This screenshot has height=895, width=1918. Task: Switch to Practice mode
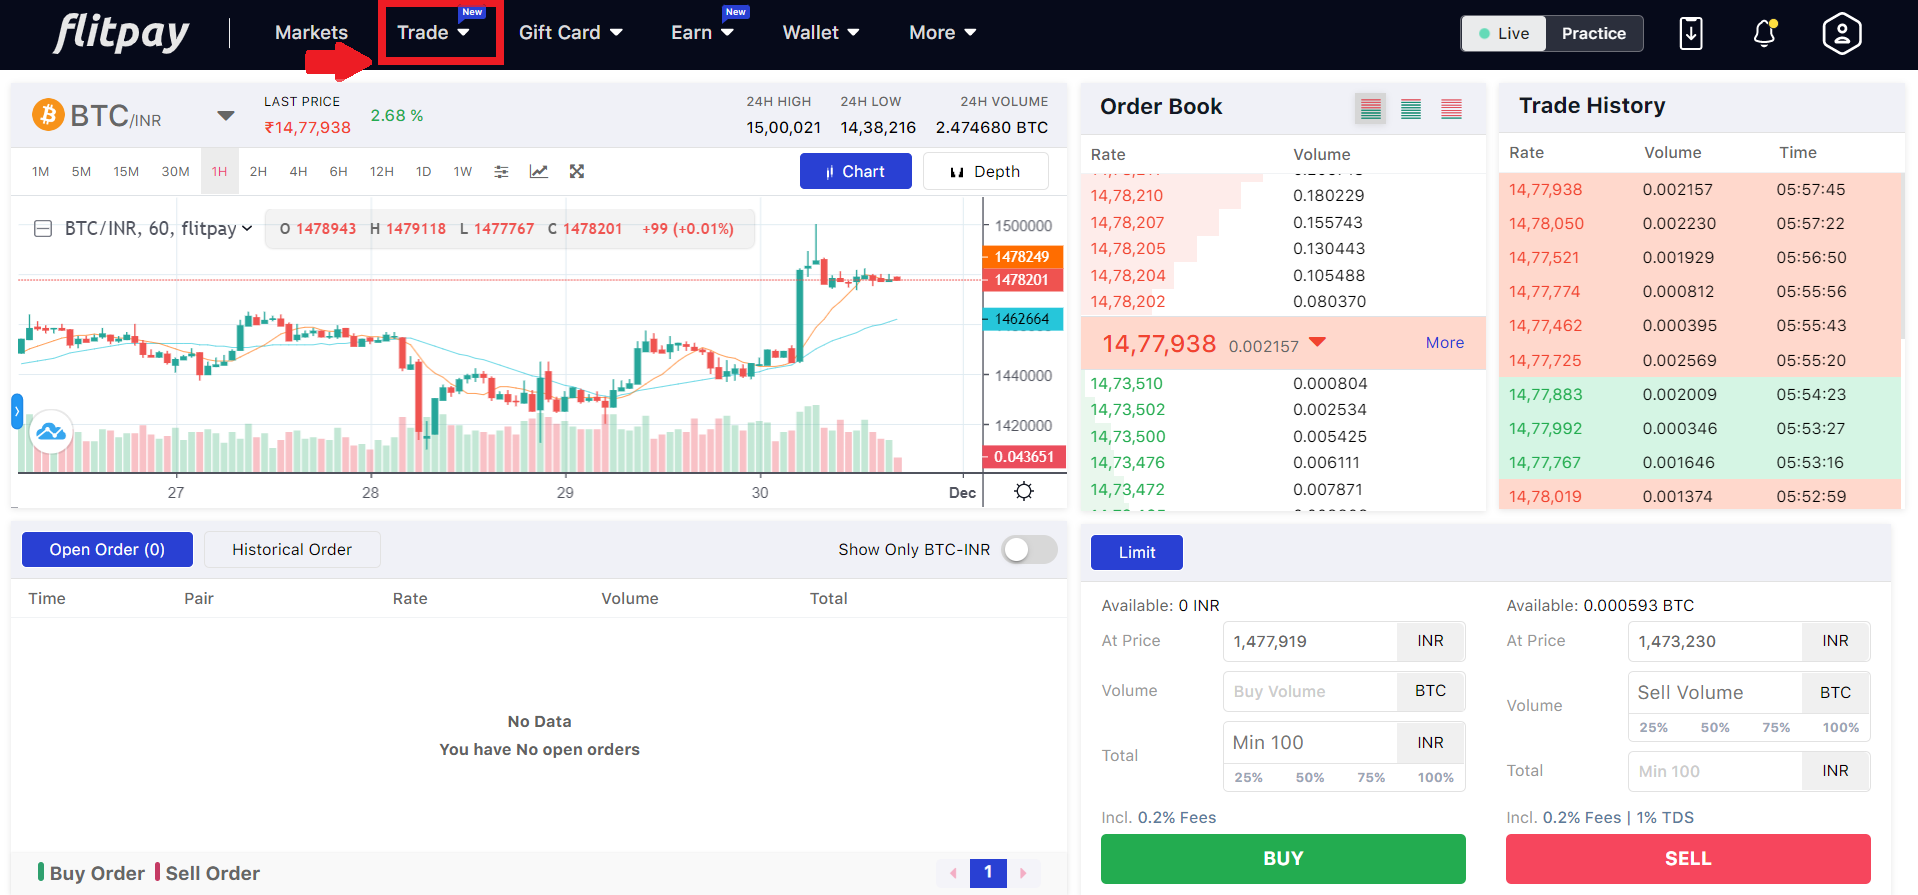(x=1594, y=33)
